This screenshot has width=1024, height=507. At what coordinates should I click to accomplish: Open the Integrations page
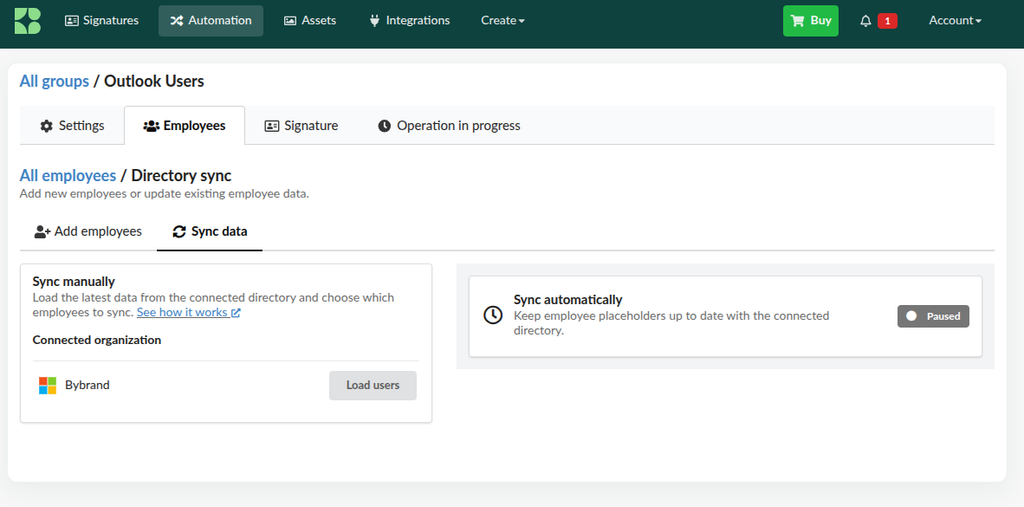(x=409, y=20)
